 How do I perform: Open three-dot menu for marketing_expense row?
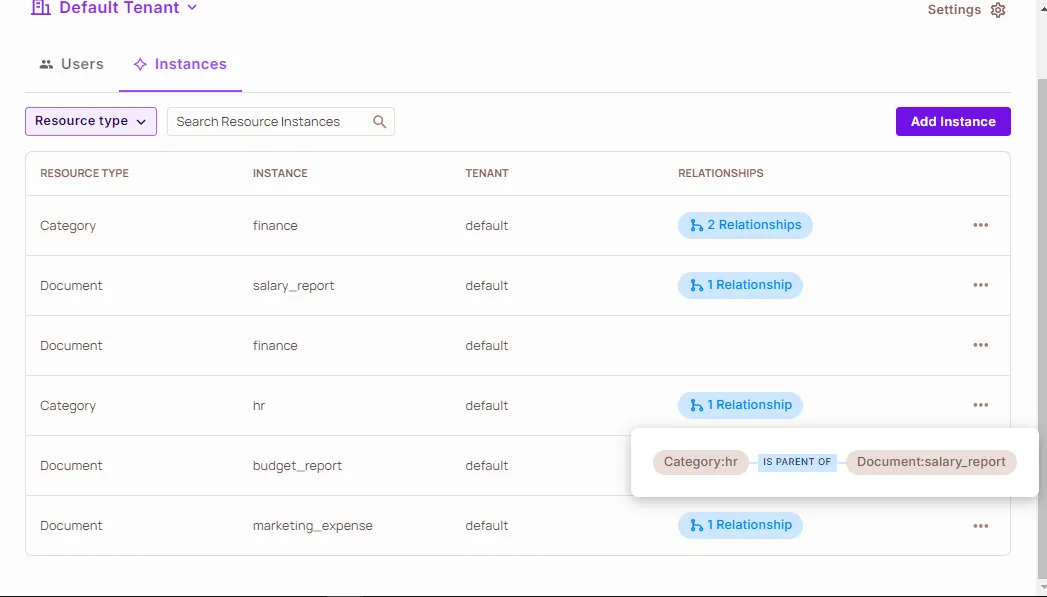click(980, 525)
